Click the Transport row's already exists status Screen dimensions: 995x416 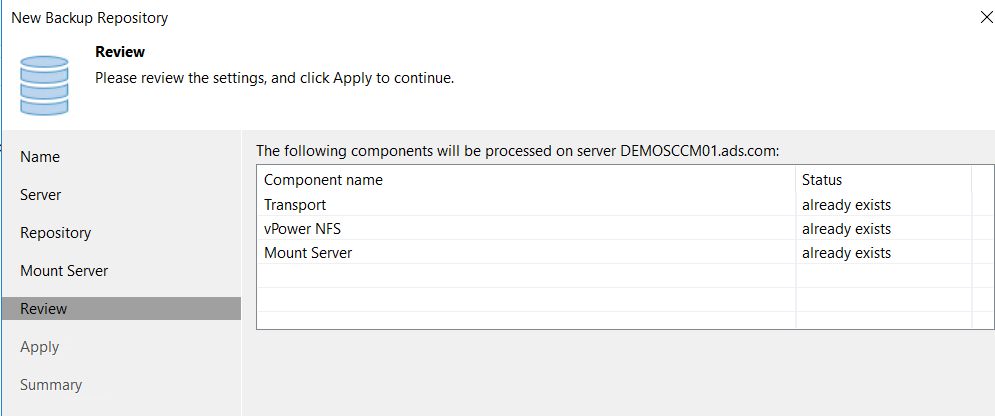pyautogui.click(x=847, y=205)
